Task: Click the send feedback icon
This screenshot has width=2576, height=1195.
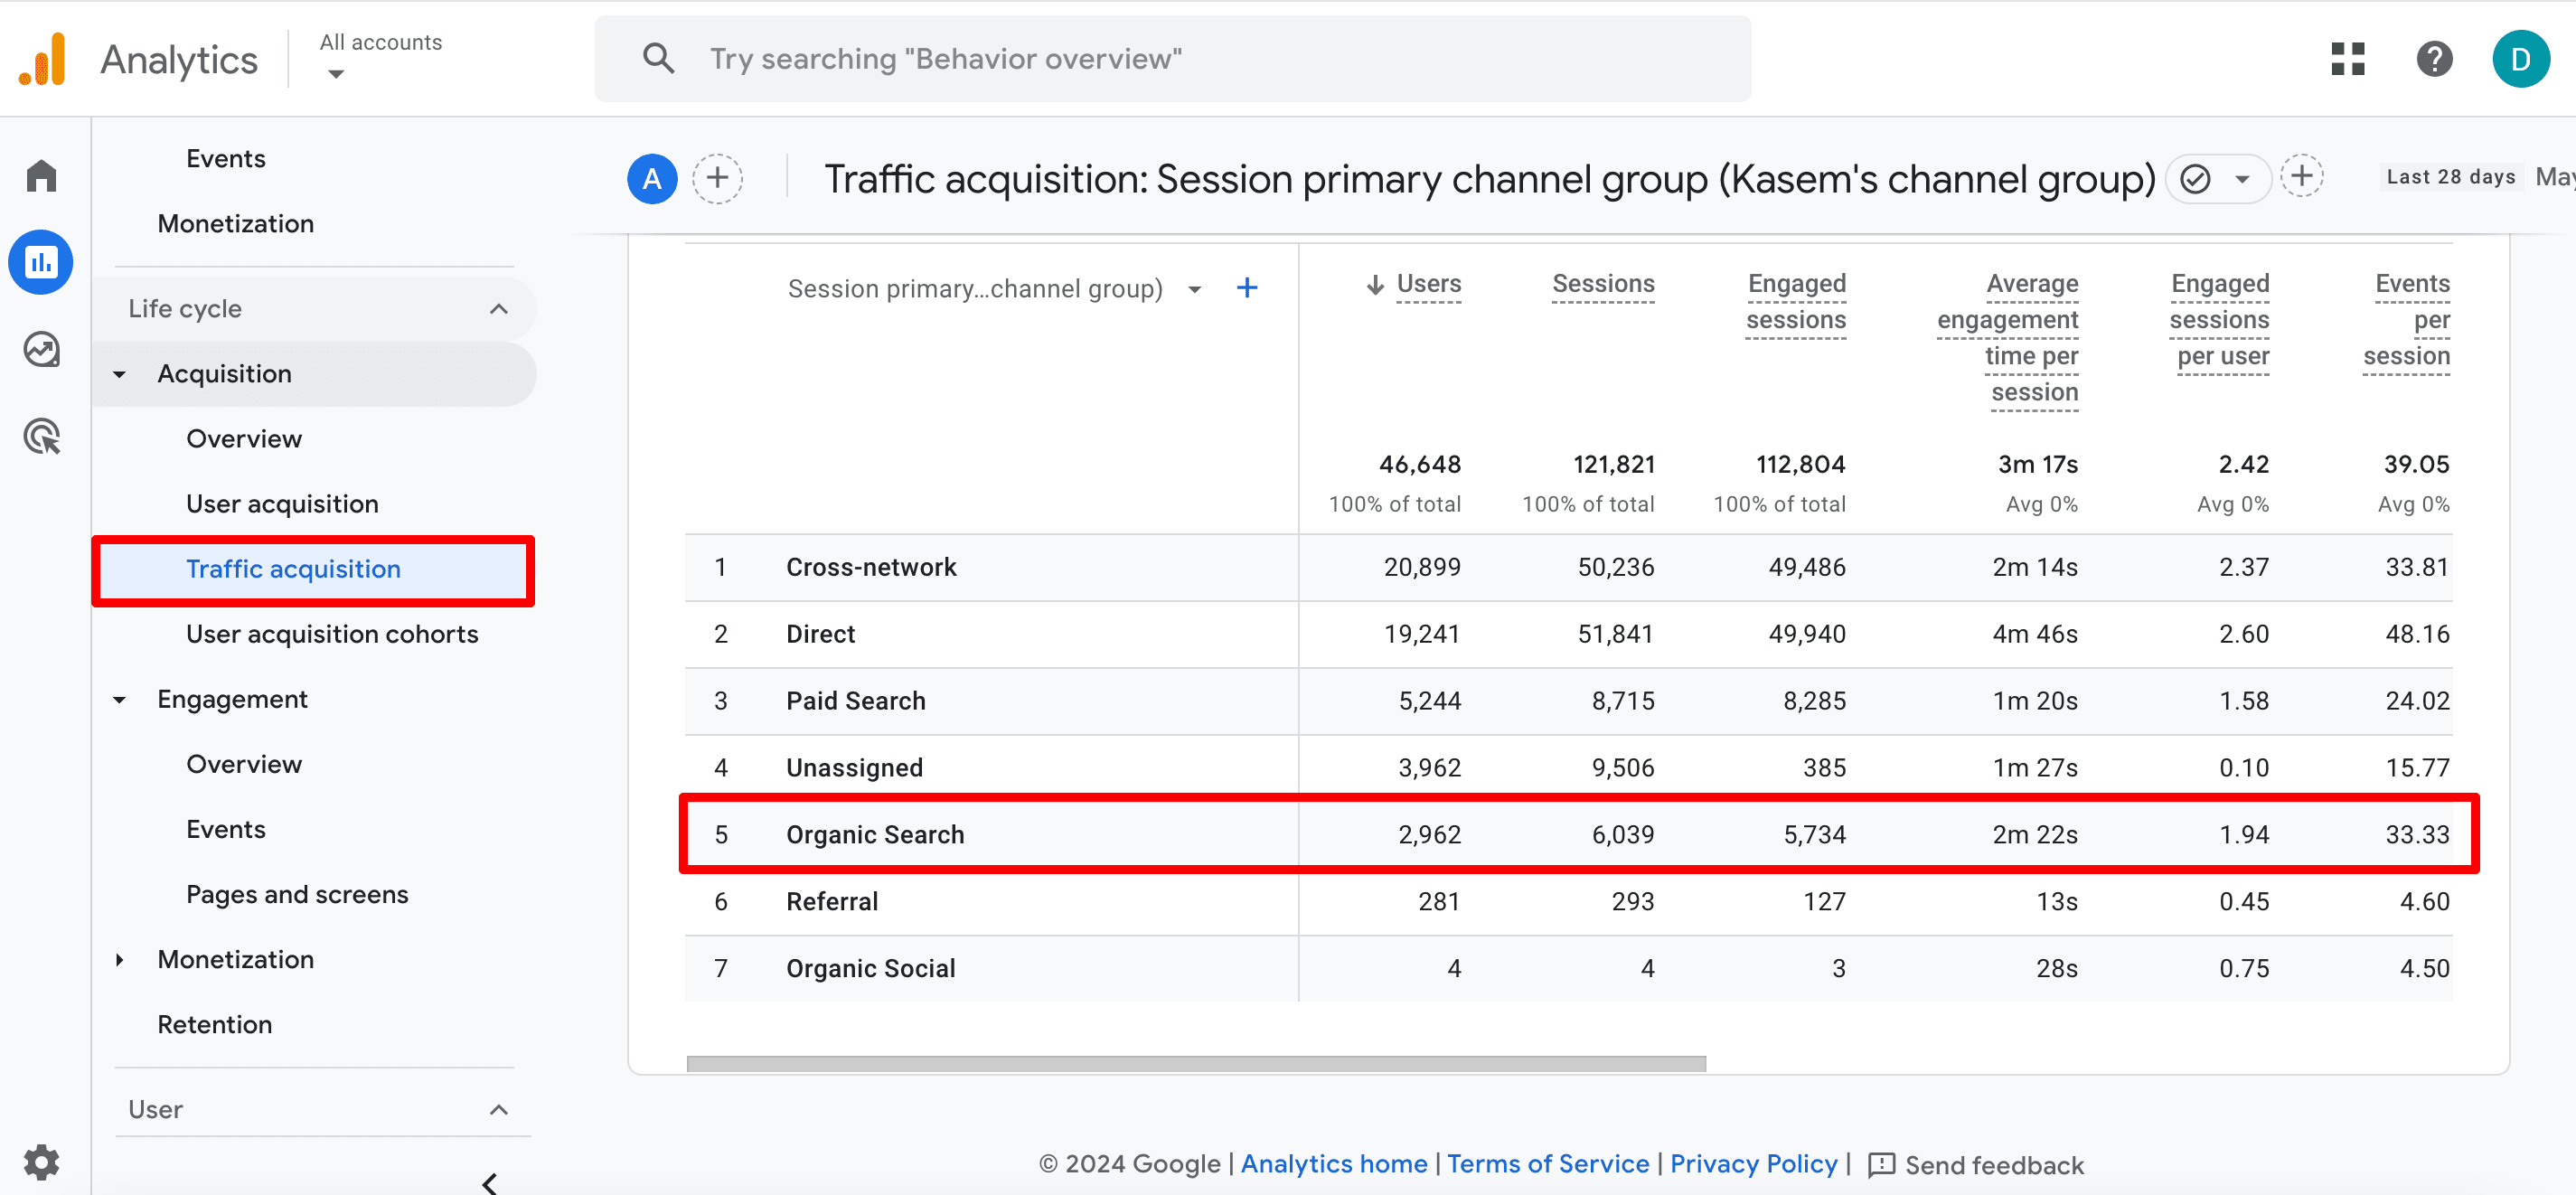Action: click(x=1881, y=1164)
